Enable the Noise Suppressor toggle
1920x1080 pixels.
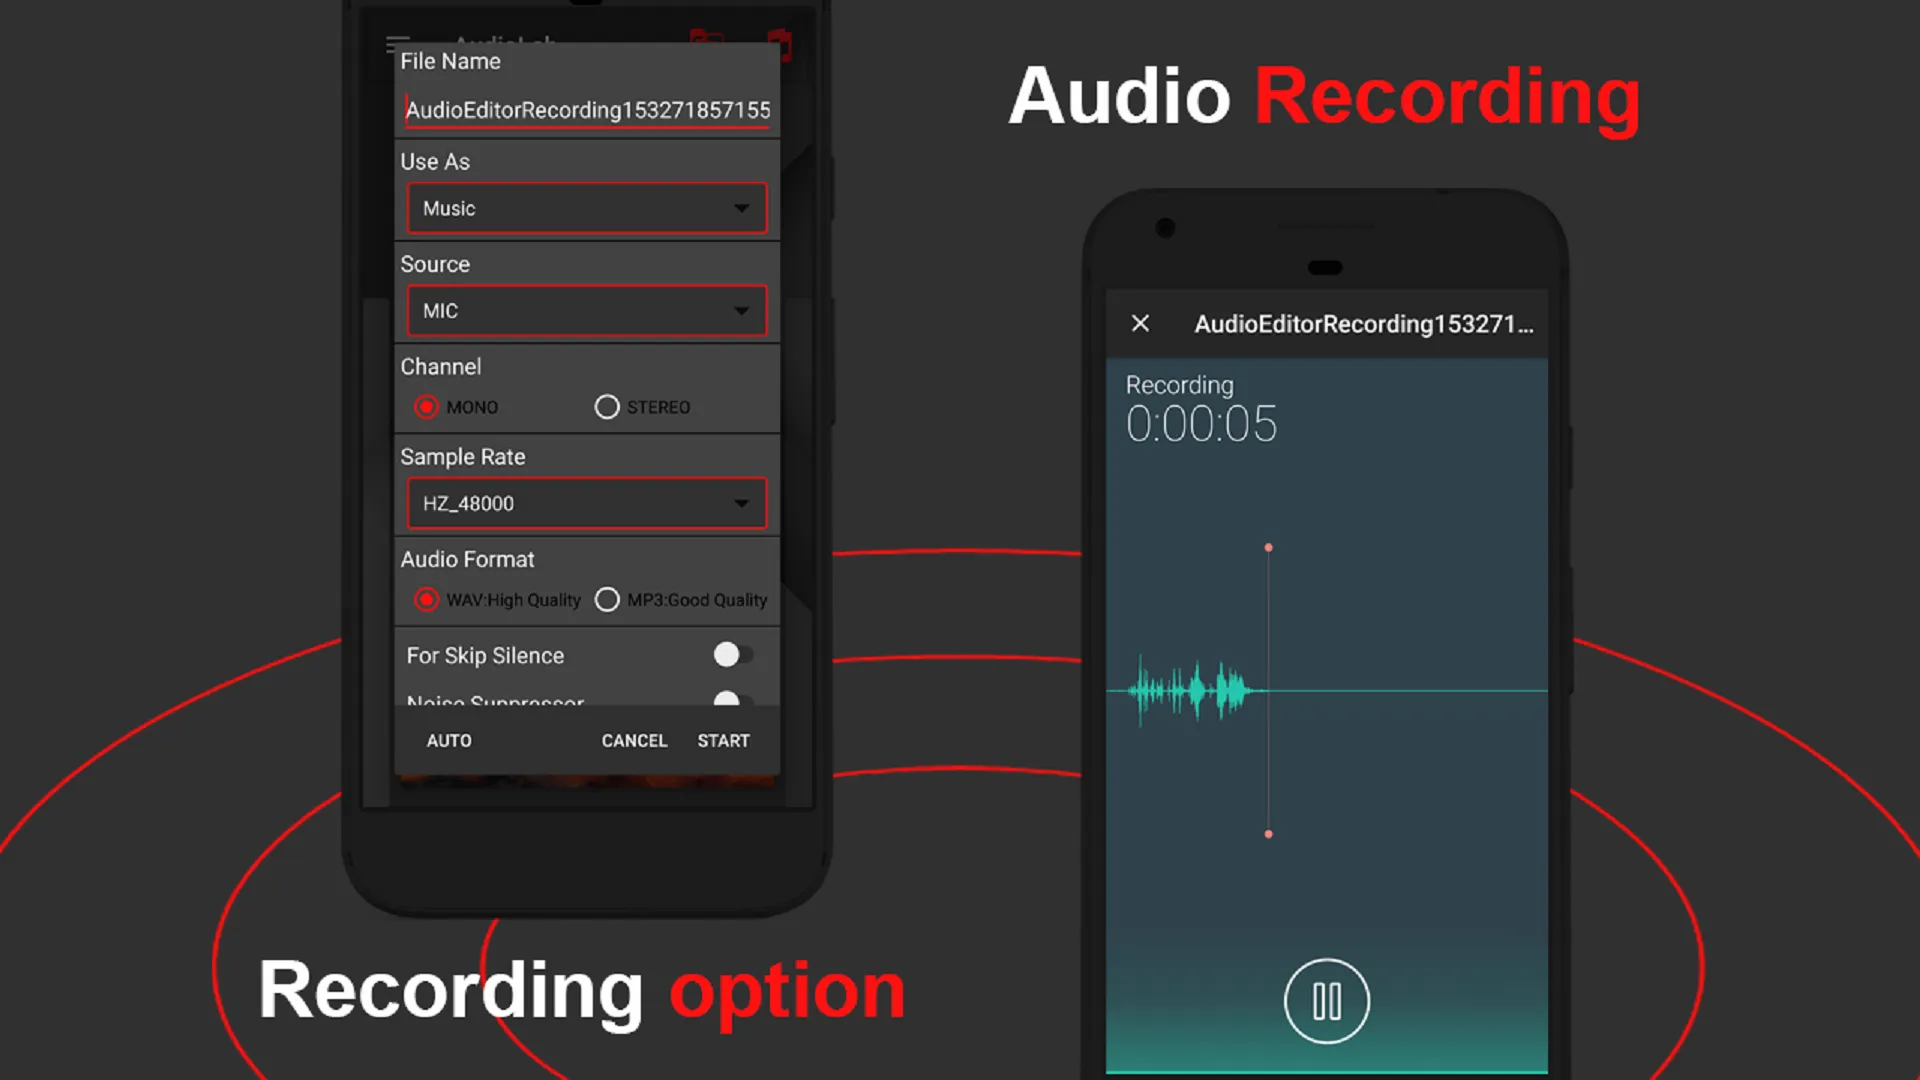[x=727, y=700]
